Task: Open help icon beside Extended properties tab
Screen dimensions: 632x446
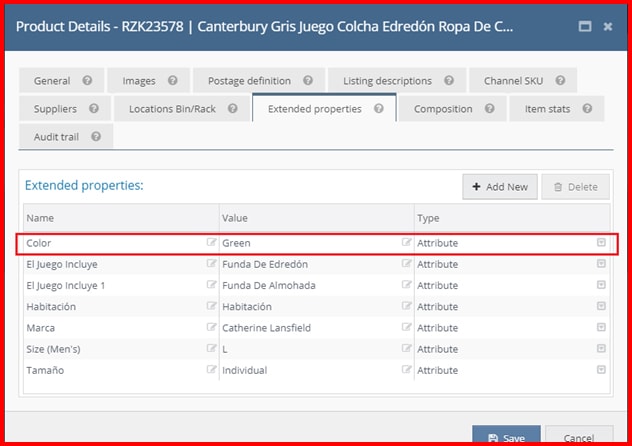Action: [378, 108]
